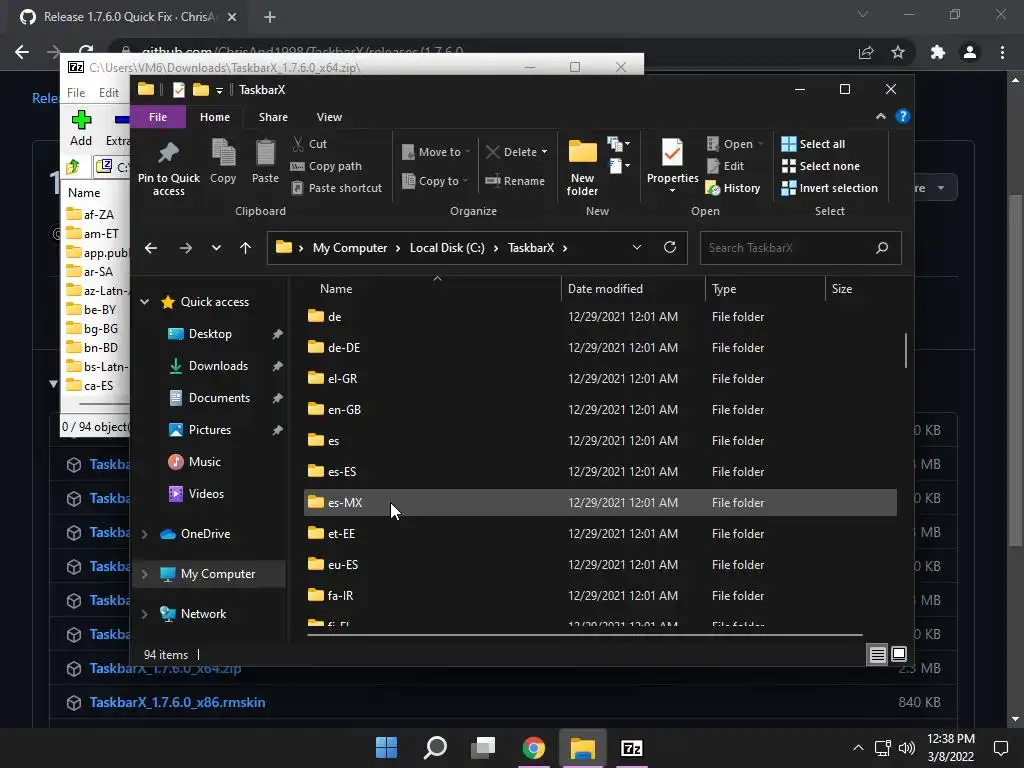Open Documents in Quick access
Viewport: 1024px width, 768px height.
tap(219, 398)
